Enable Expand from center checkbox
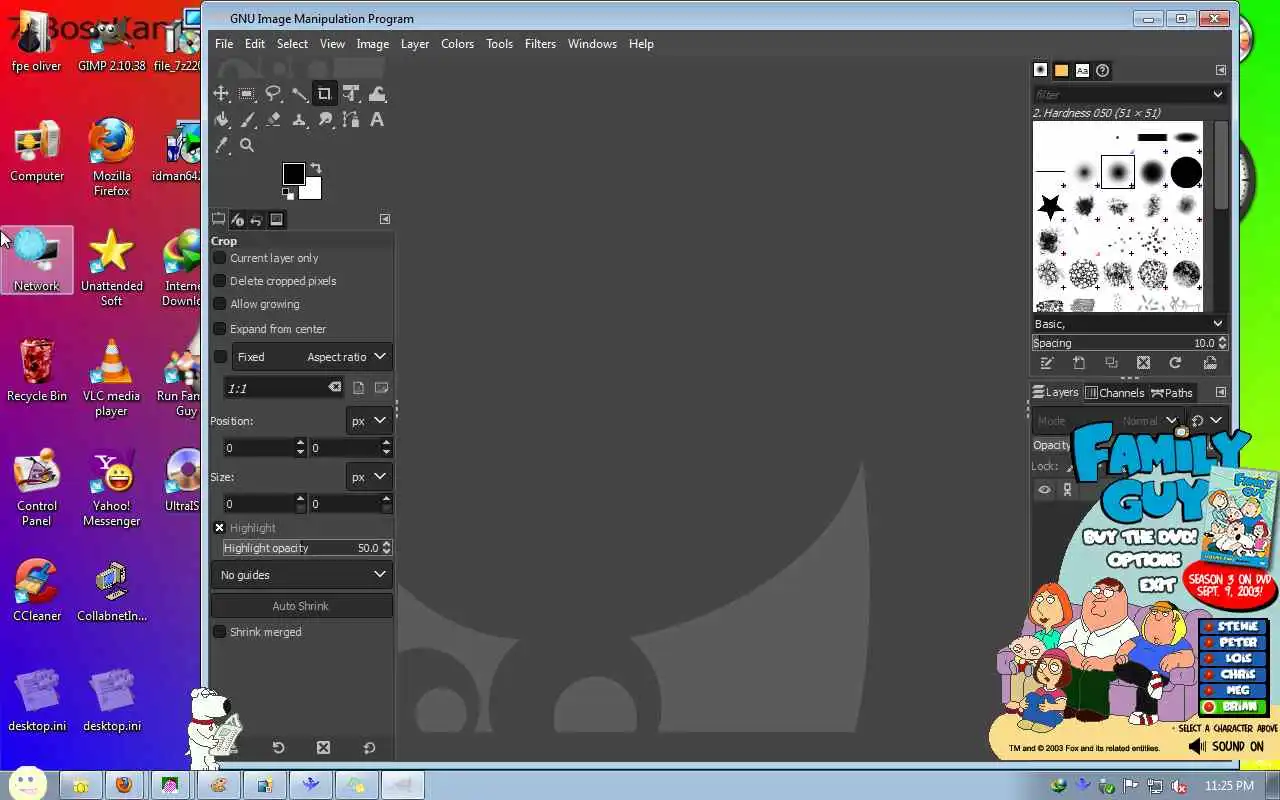This screenshot has width=1280, height=800. [x=220, y=329]
